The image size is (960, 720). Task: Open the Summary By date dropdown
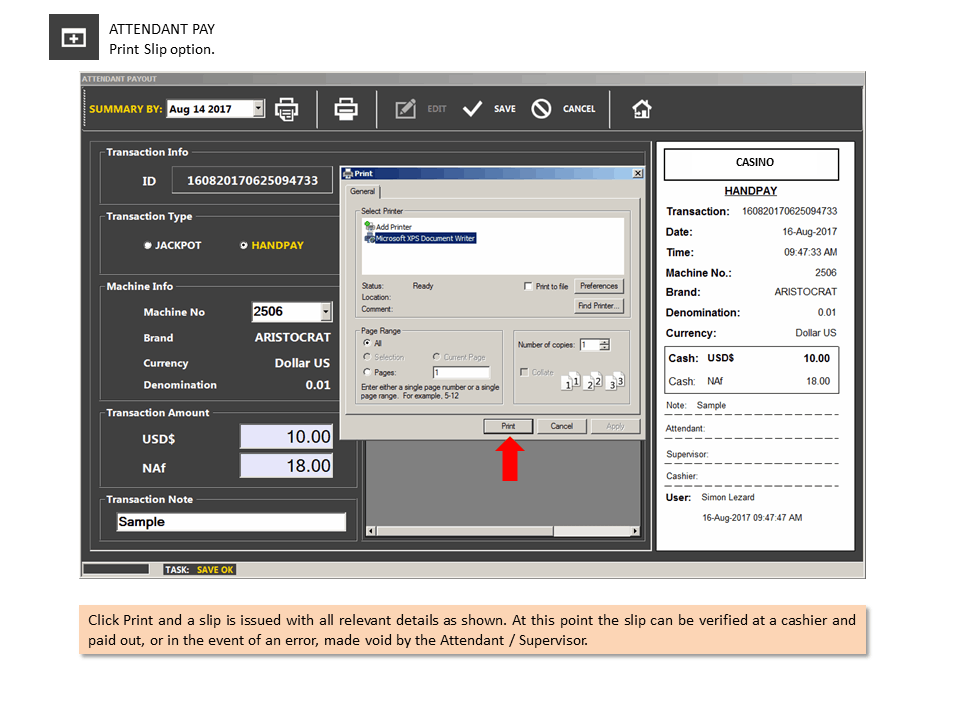258,108
